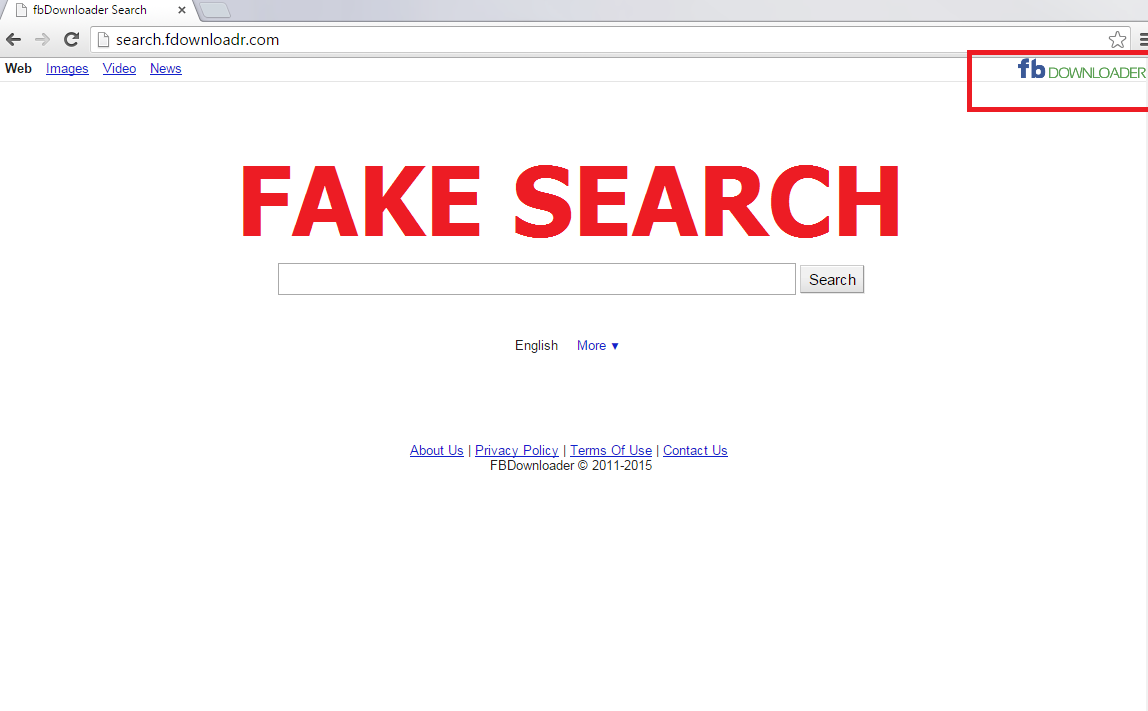1148x711 pixels.
Task: Reload the page with refresh icon
Action: point(71,40)
